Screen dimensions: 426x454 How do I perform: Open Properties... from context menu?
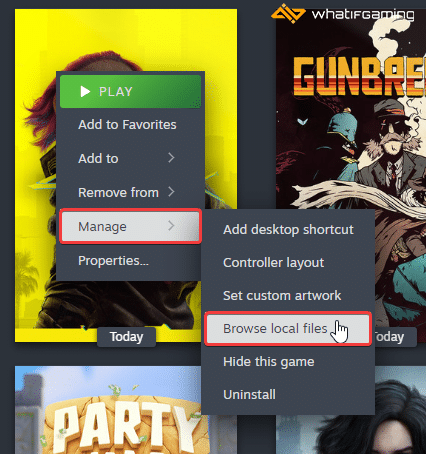tap(113, 261)
